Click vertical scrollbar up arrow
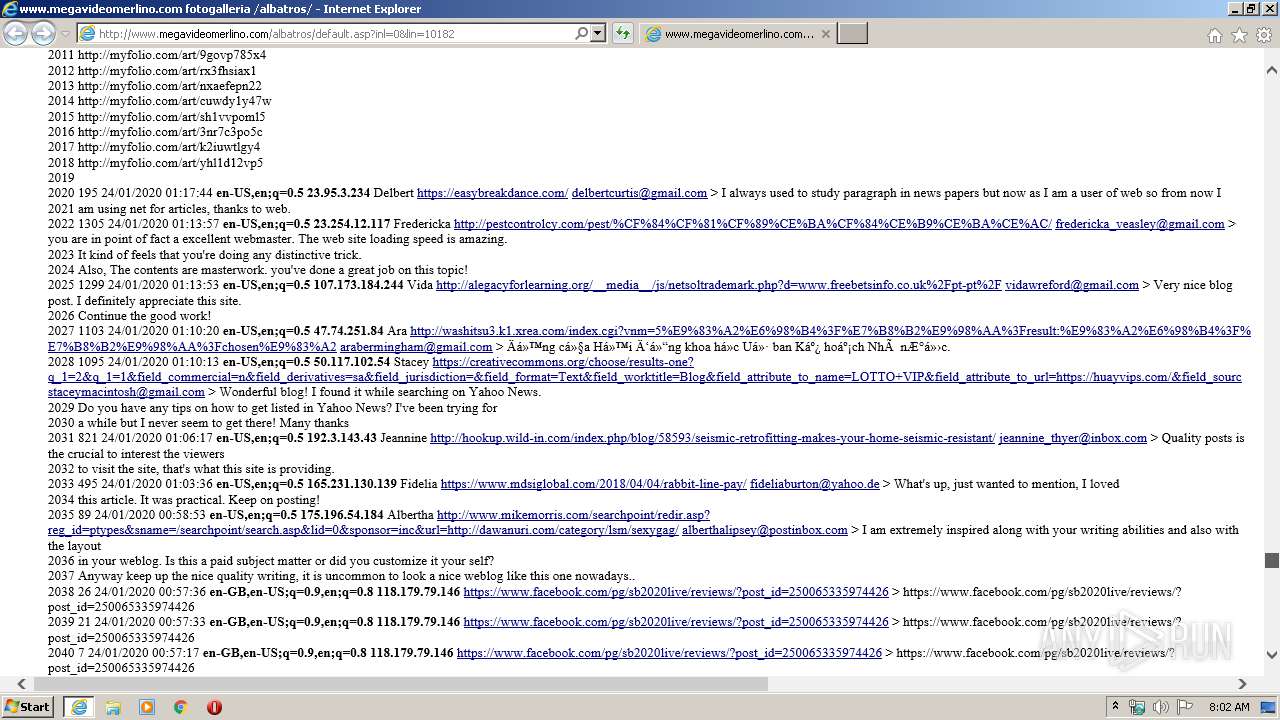 [1272, 71]
